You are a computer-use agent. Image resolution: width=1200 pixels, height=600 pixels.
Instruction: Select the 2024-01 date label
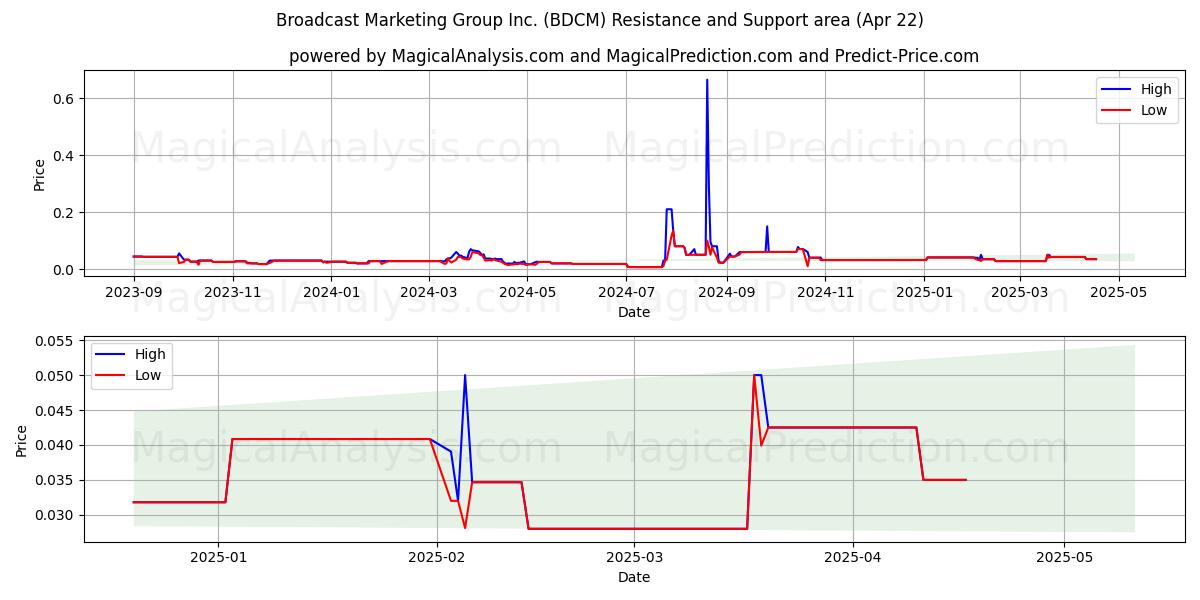(331, 292)
